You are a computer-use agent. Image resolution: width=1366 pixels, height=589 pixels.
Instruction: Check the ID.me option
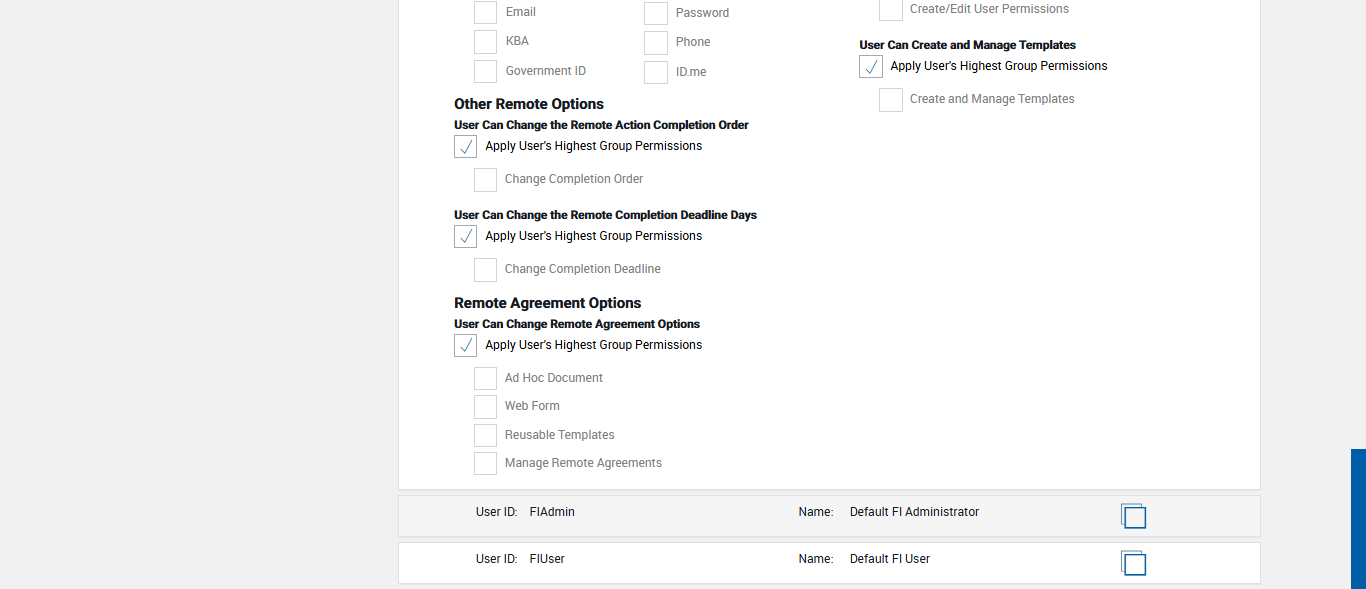(655, 72)
